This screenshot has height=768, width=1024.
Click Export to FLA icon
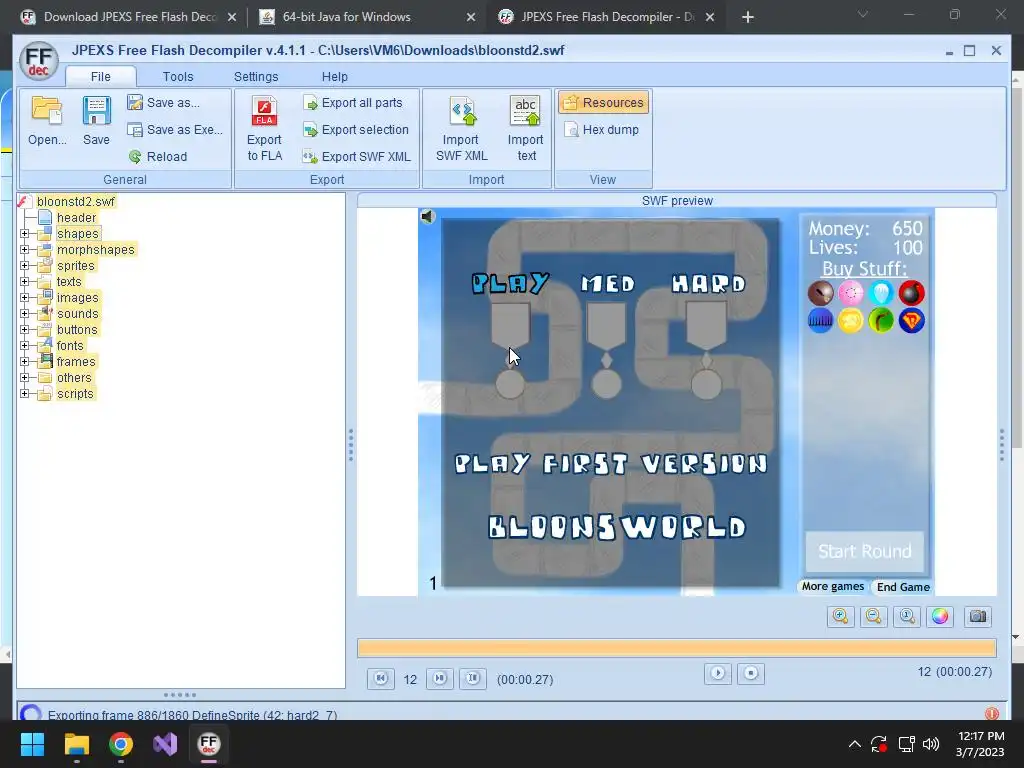tap(264, 112)
